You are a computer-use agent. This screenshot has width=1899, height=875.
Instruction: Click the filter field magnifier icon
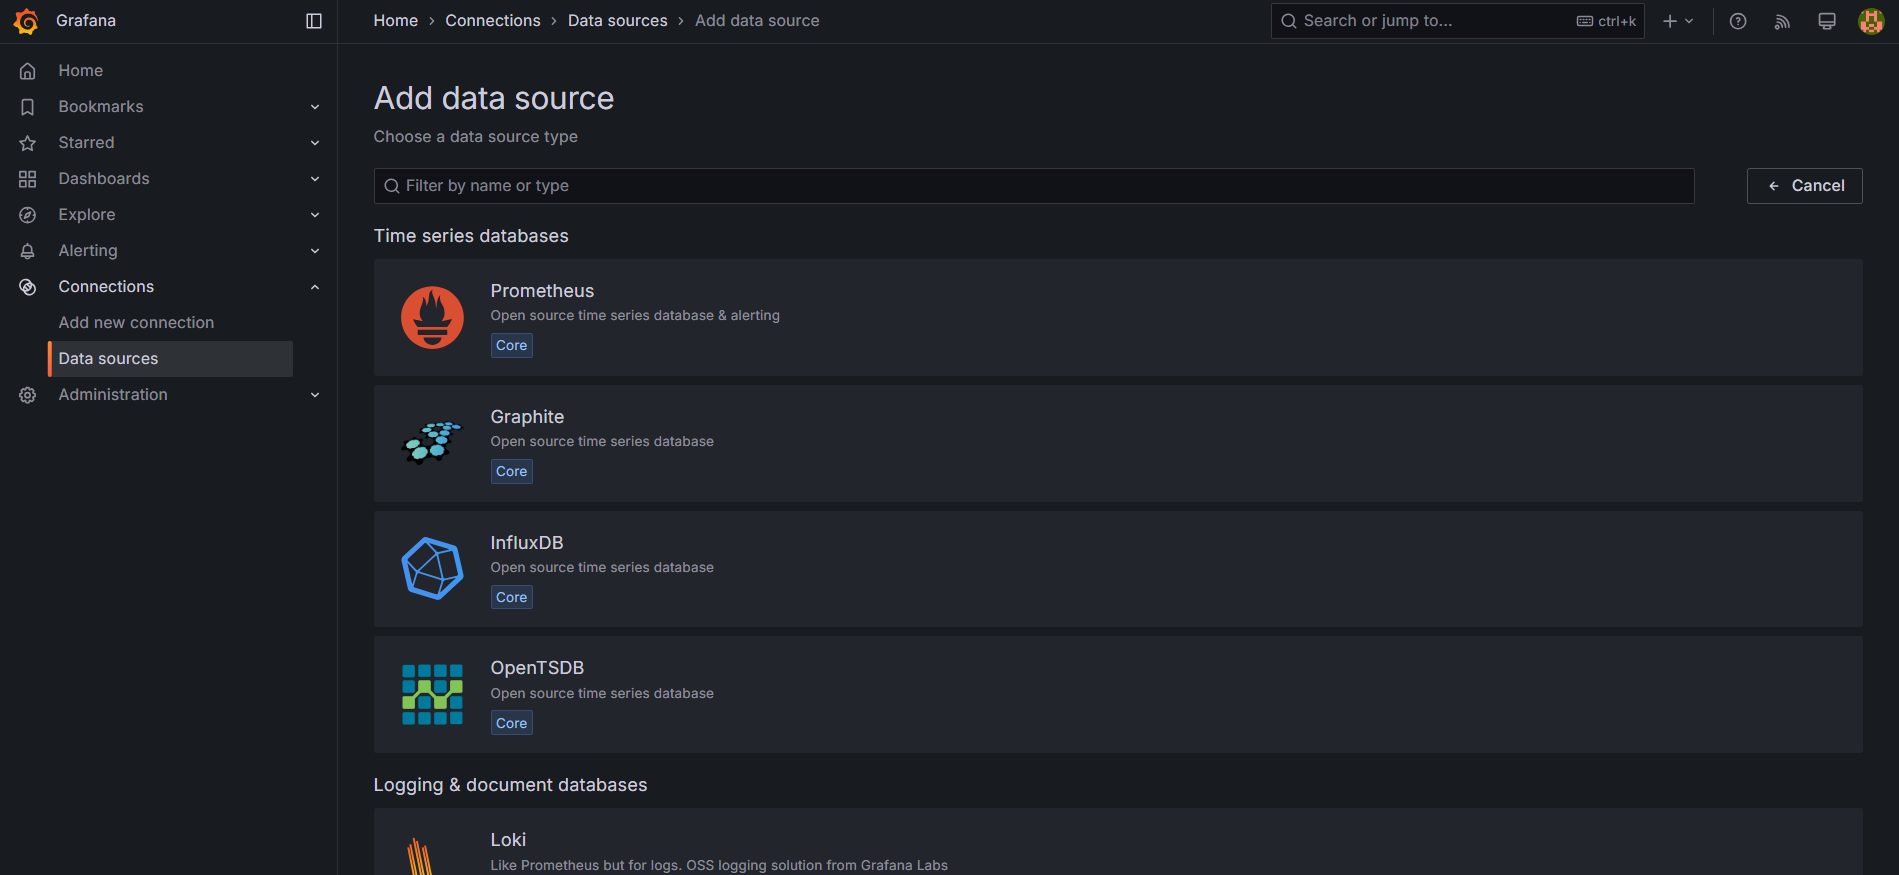(x=392, y=186)
